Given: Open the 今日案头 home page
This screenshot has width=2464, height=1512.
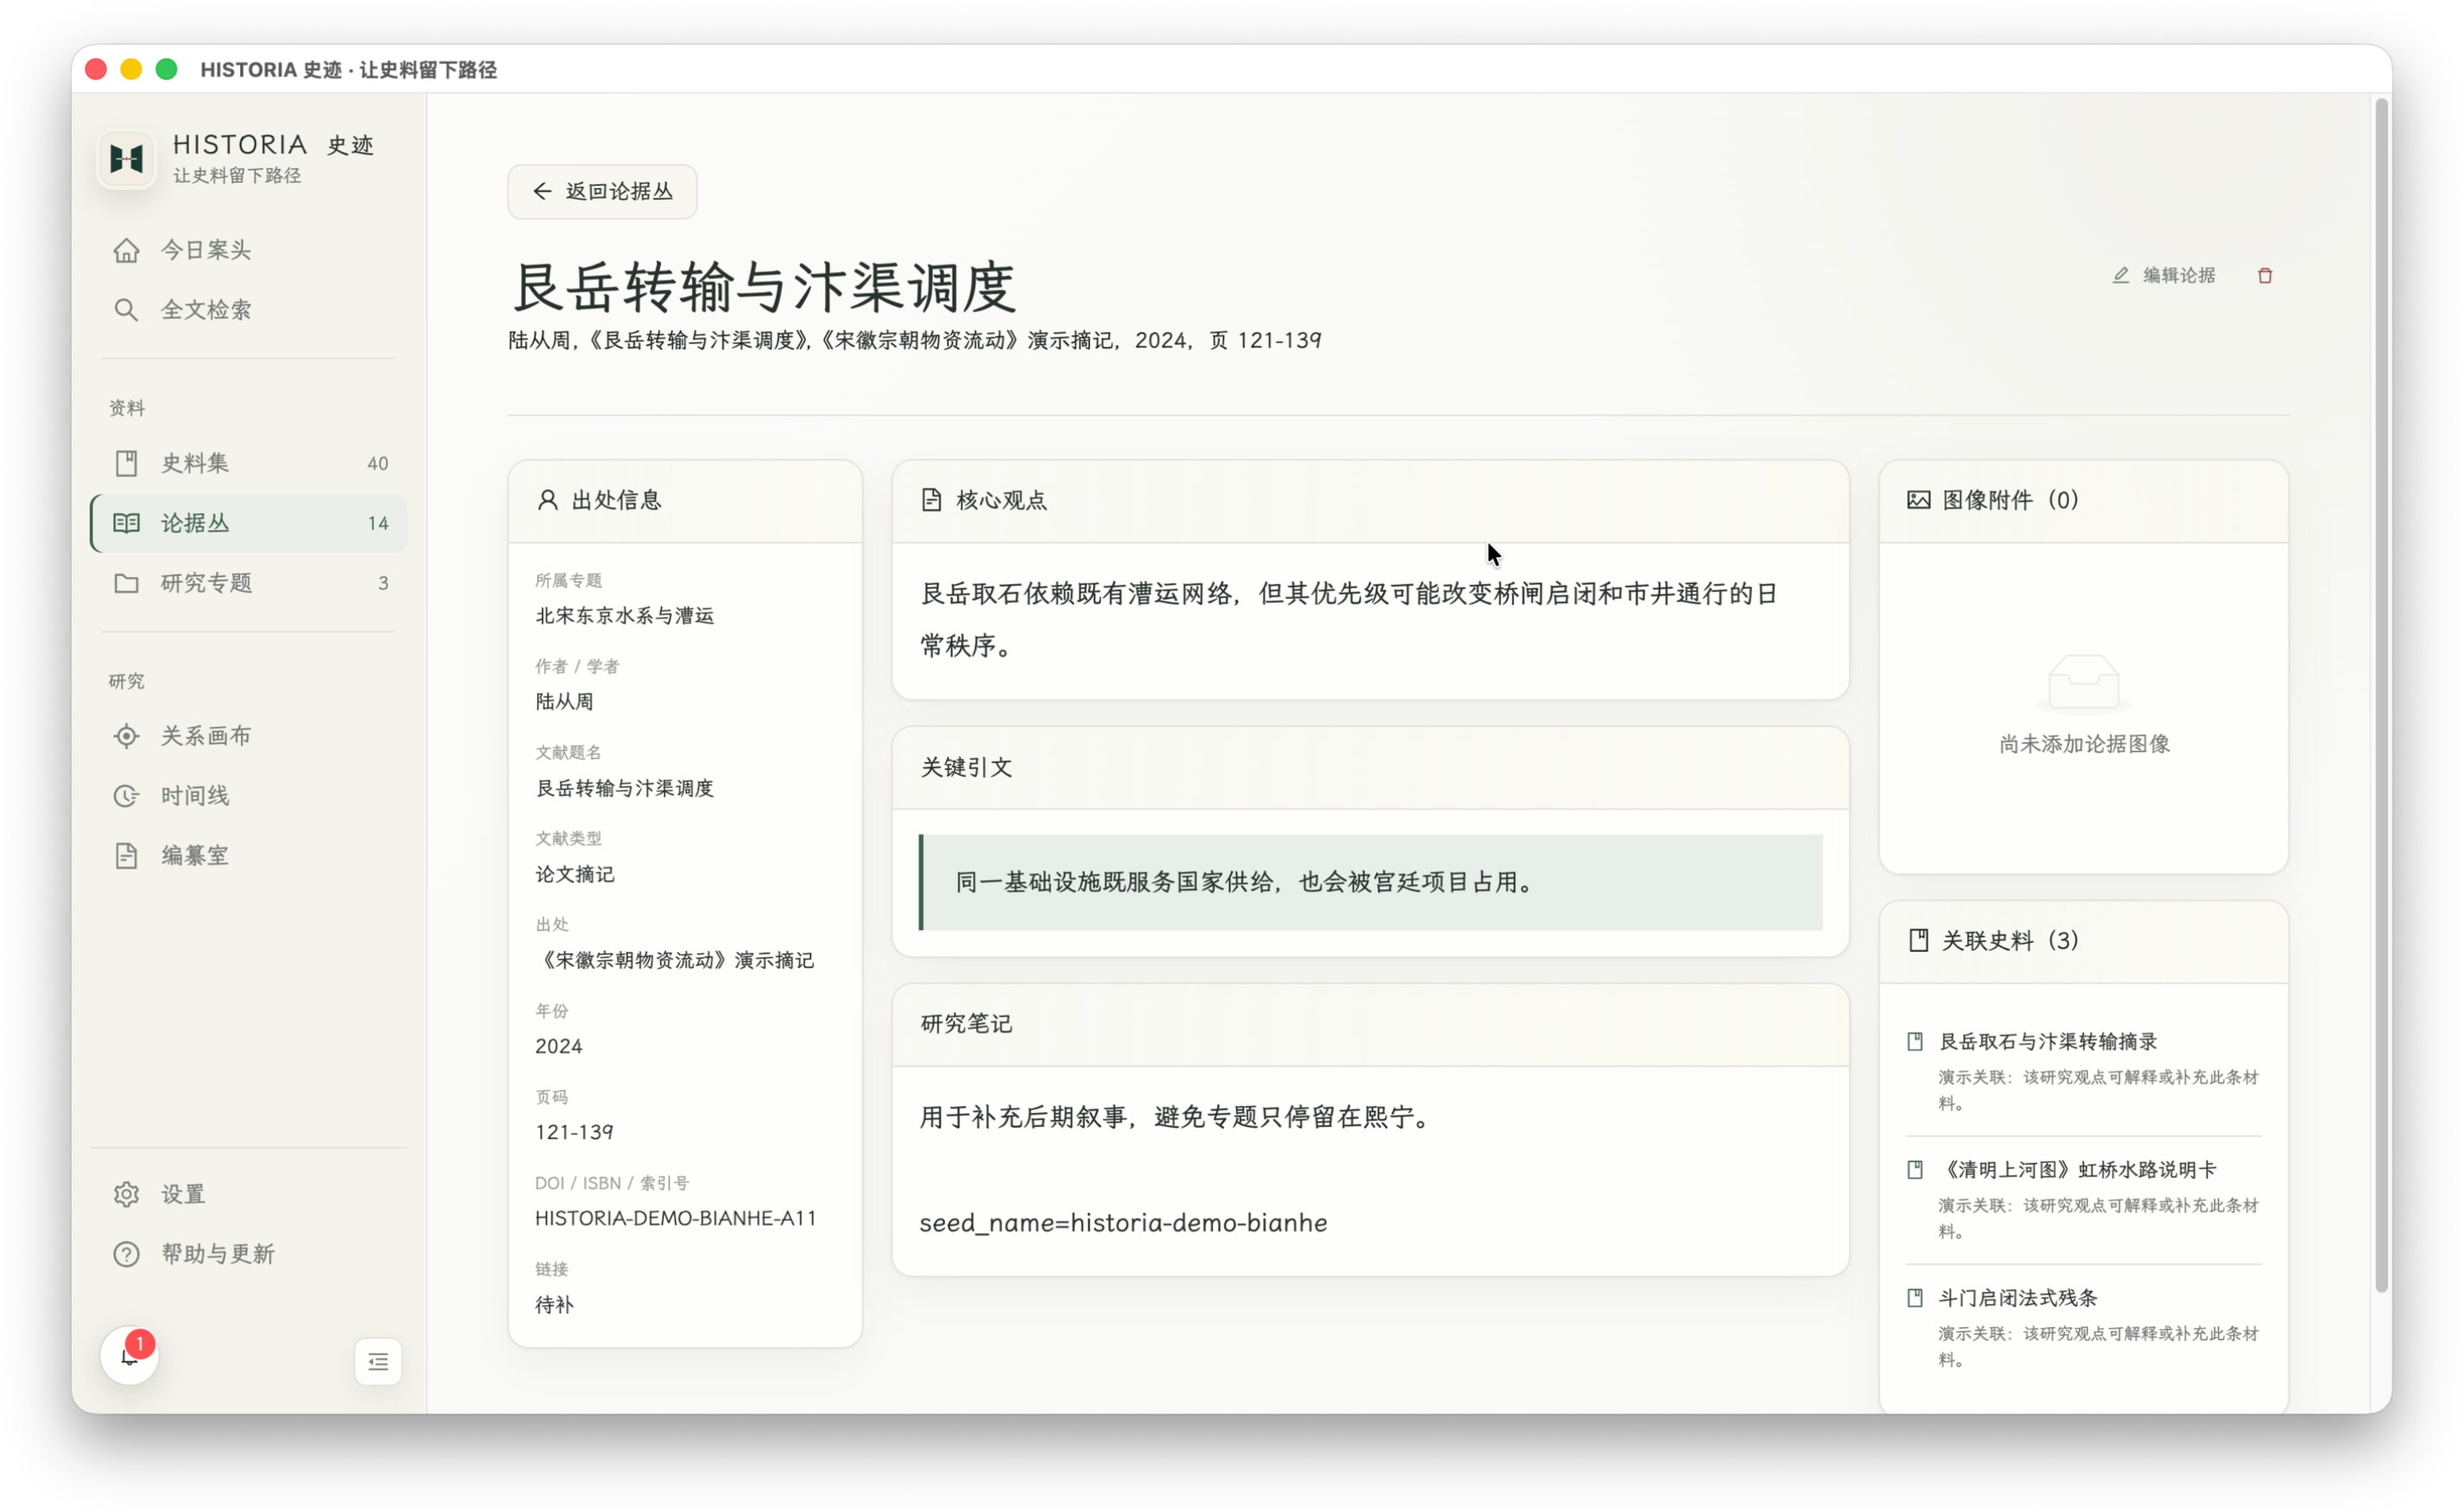Looking at the screenshot, I should coord(248,250).
